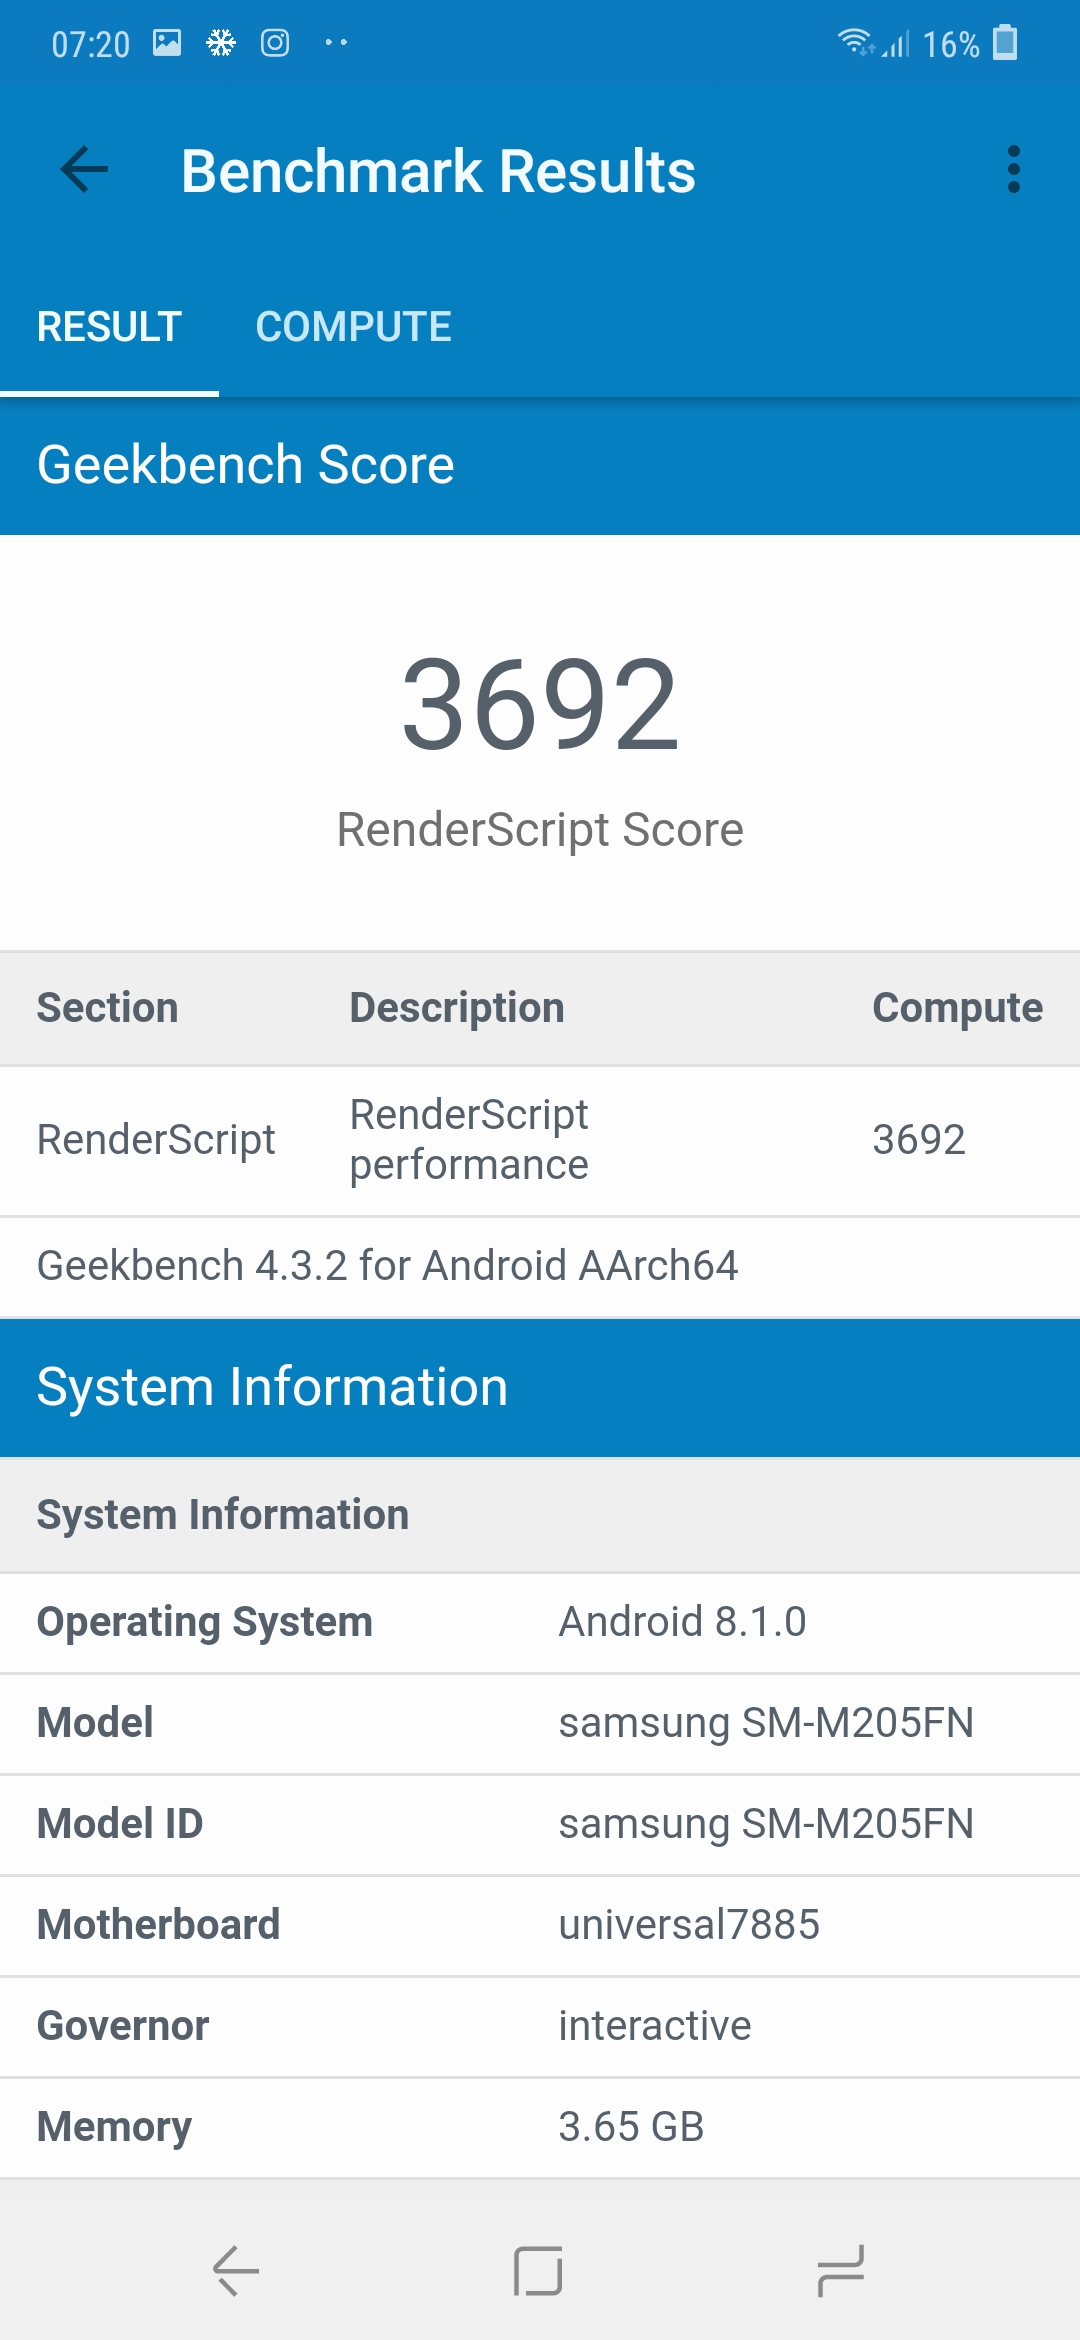Tap Android navigation back button

pos(236,2270)
